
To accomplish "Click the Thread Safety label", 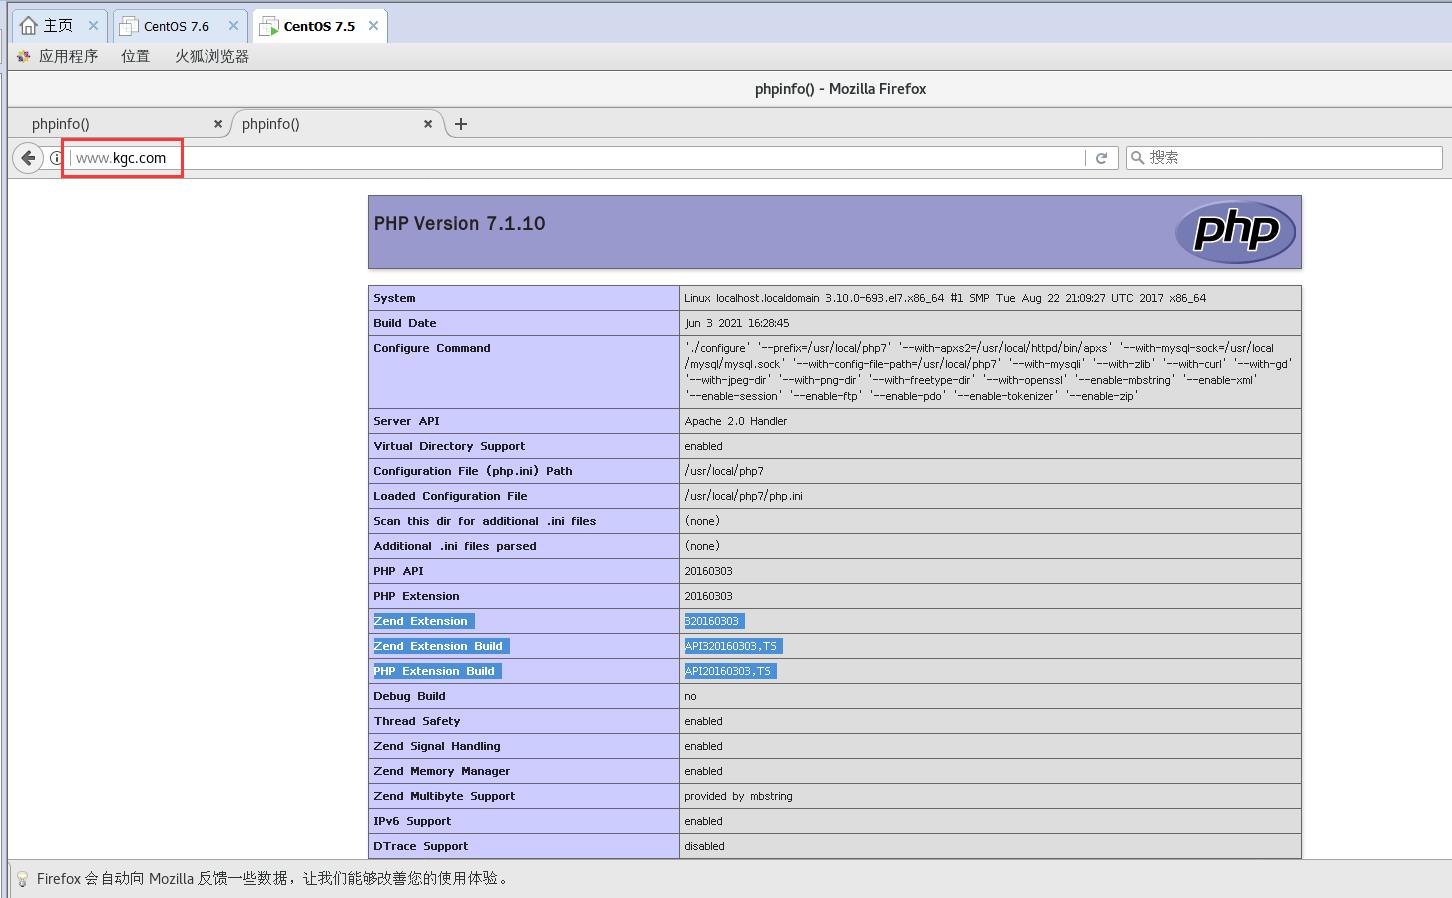I will pos(417,721).
